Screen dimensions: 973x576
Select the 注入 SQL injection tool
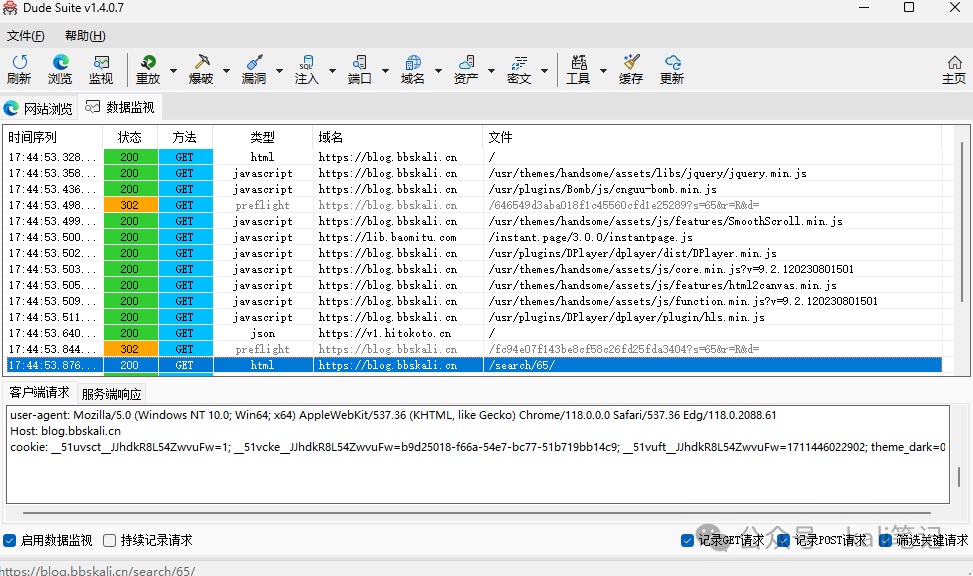click(x=307, y=69)
